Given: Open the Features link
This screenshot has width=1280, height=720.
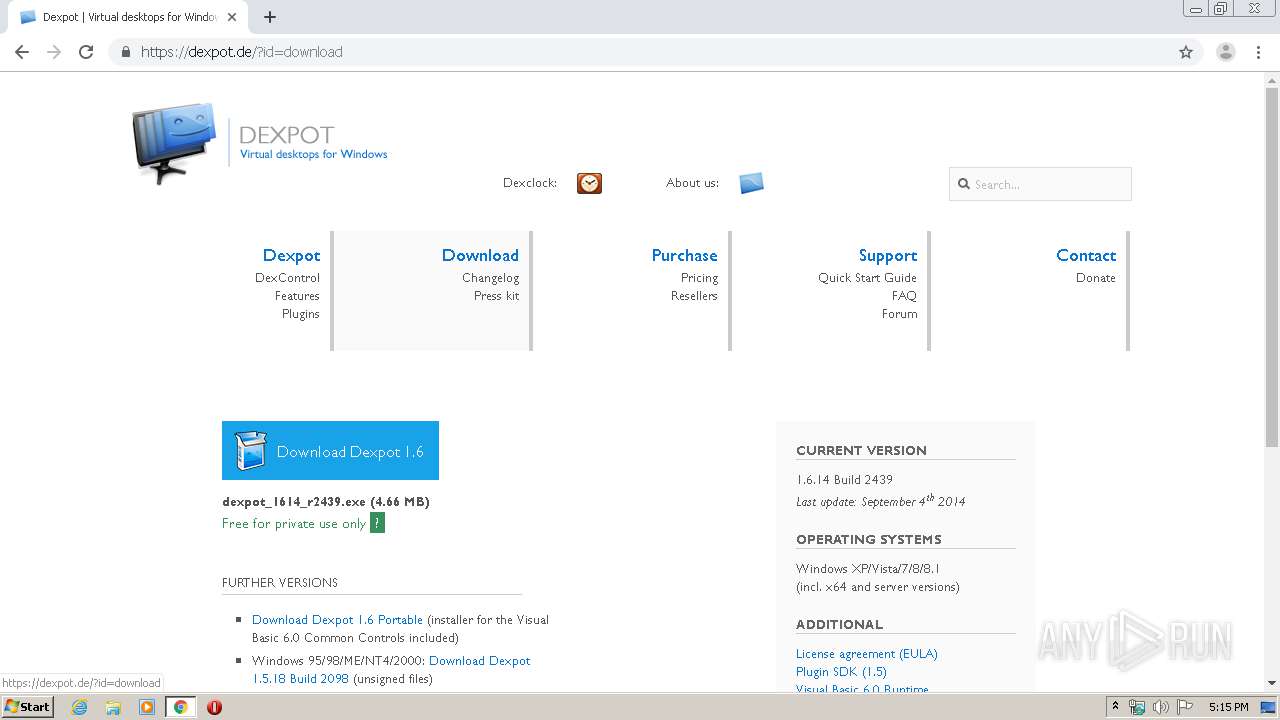Looking at the screenshot, I should [x=297, y=296].
